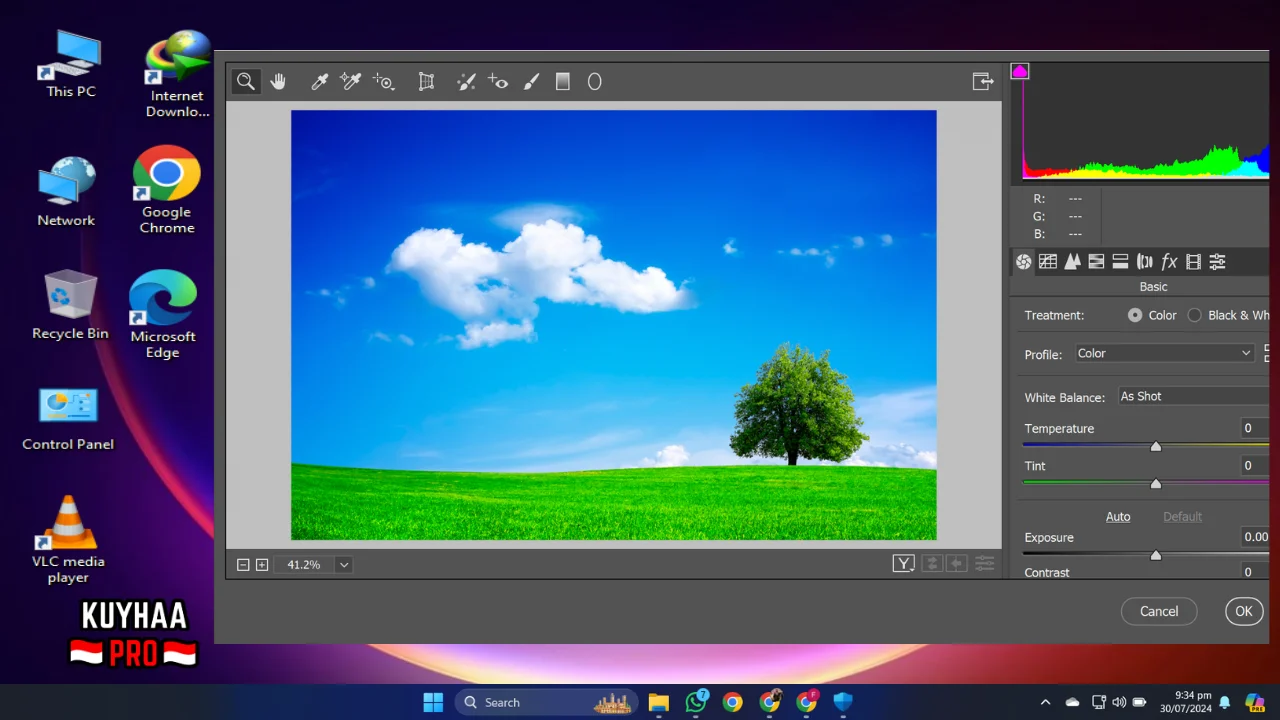Open the Calibration tab
Screen dimensions: 1280x720
[1193, 262]
